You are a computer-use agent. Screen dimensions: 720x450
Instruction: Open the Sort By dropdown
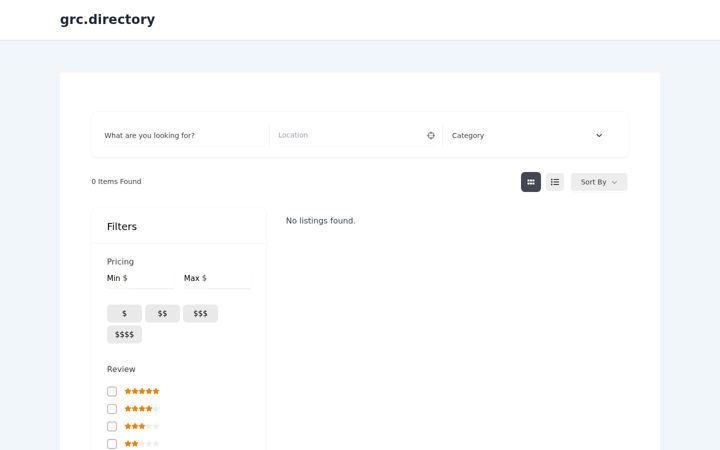(x=599, y=182)
